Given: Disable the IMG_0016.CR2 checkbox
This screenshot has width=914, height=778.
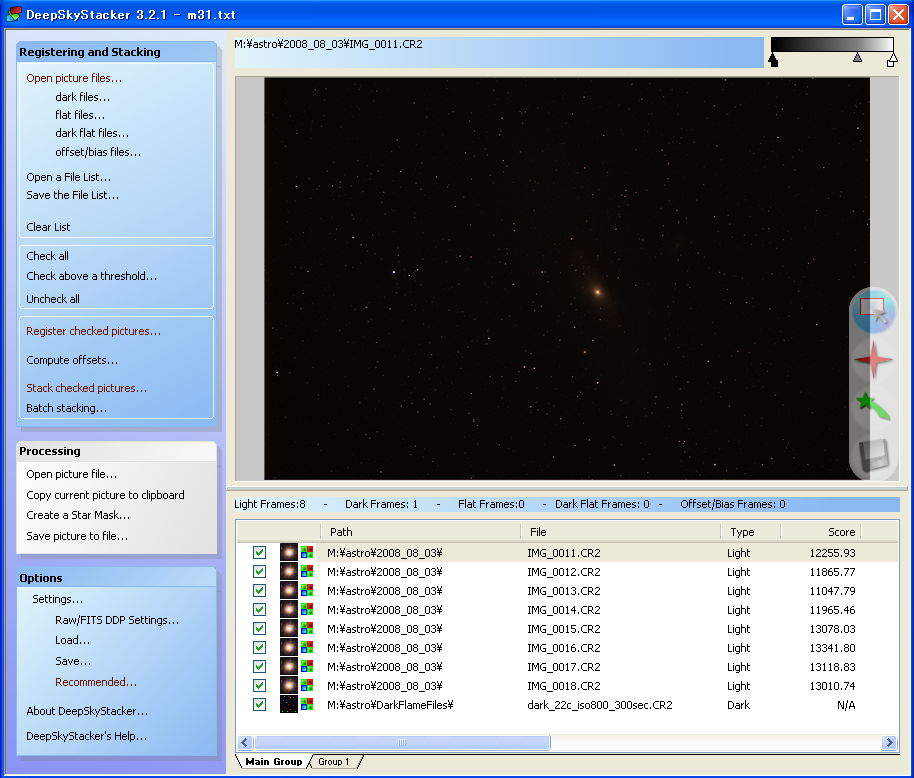Looking at the screenshot, I should (259, 647).
